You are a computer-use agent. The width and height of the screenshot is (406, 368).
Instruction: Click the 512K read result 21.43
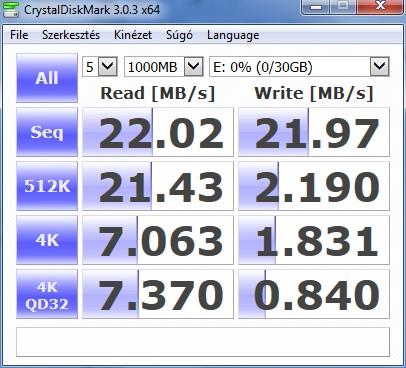[158, 186]
